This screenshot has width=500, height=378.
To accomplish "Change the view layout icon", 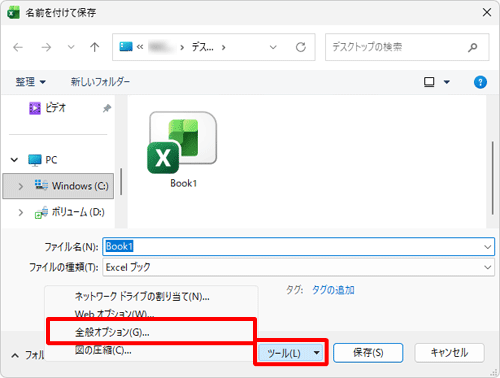I will coord(429,82).
